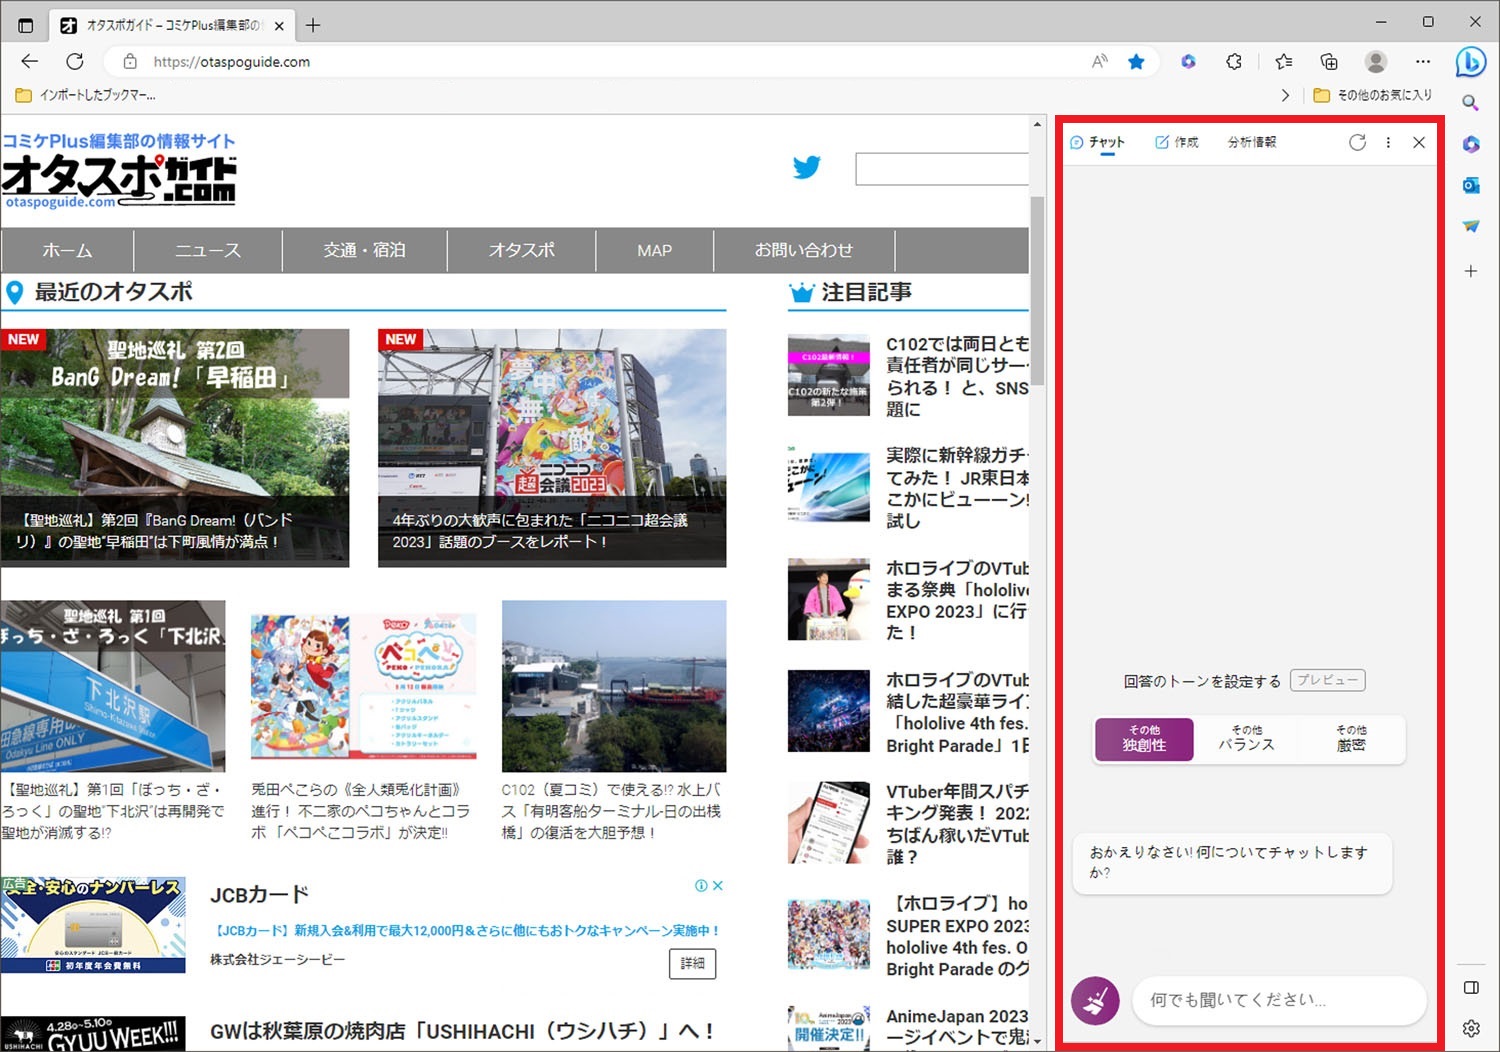Image resolution: width=1500 pixels, height=1052 pixels.
Task: Open Drop via the paper plane sidebar icon
Action: [1470, 226]
